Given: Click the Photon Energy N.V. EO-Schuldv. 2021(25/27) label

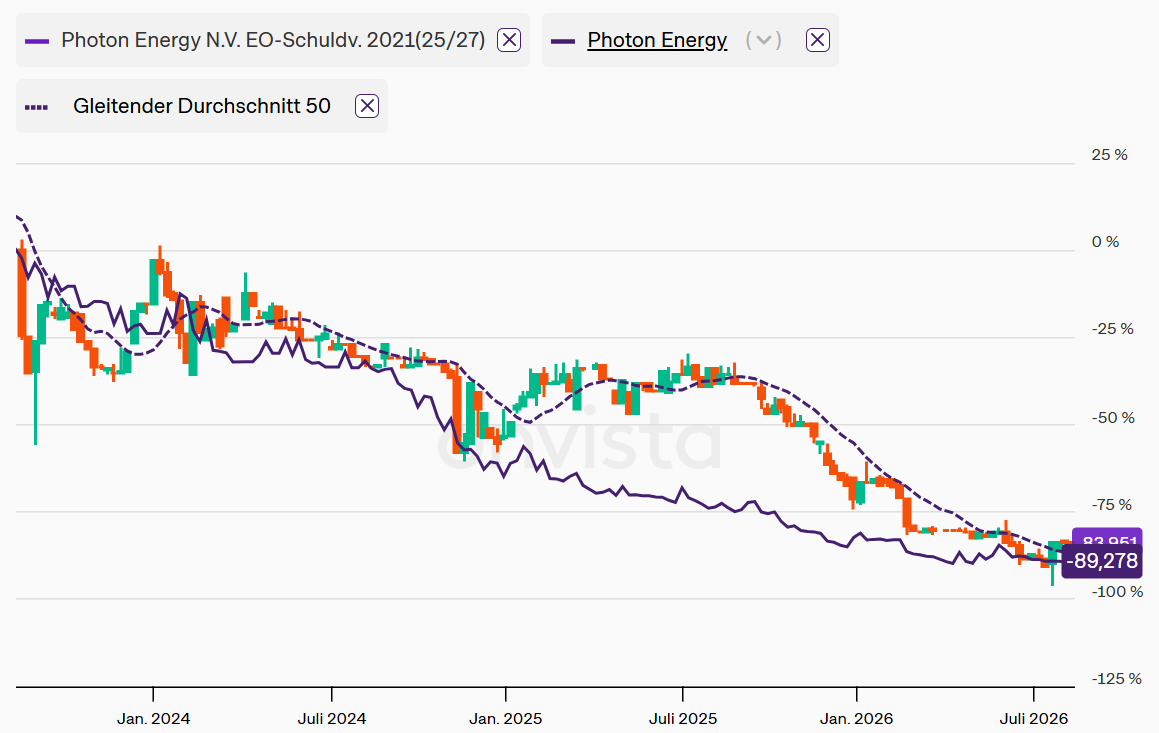Looking at the screenshot, I should [273, 40].
